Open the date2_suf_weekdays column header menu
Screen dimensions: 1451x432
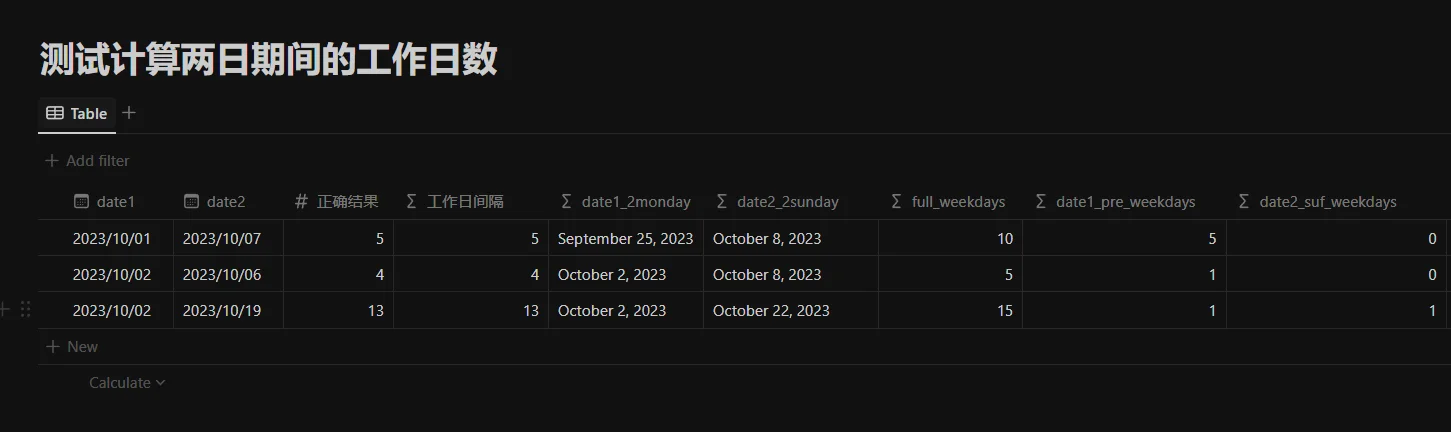tap(1337, 201)
